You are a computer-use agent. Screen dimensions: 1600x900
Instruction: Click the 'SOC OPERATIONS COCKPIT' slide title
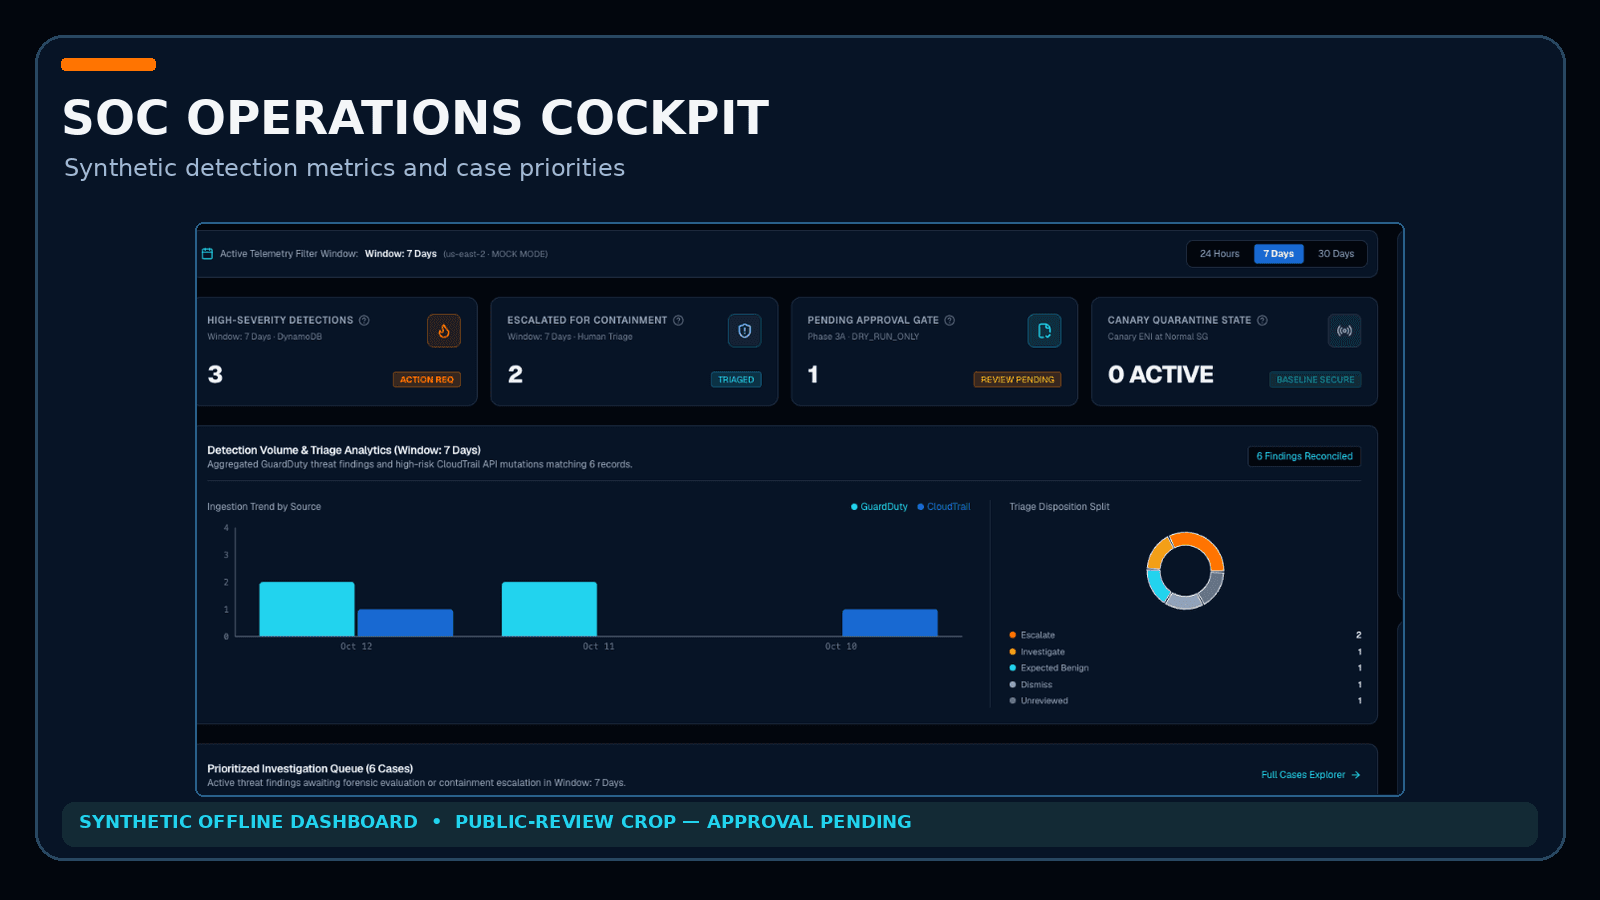tap(416, 118)
